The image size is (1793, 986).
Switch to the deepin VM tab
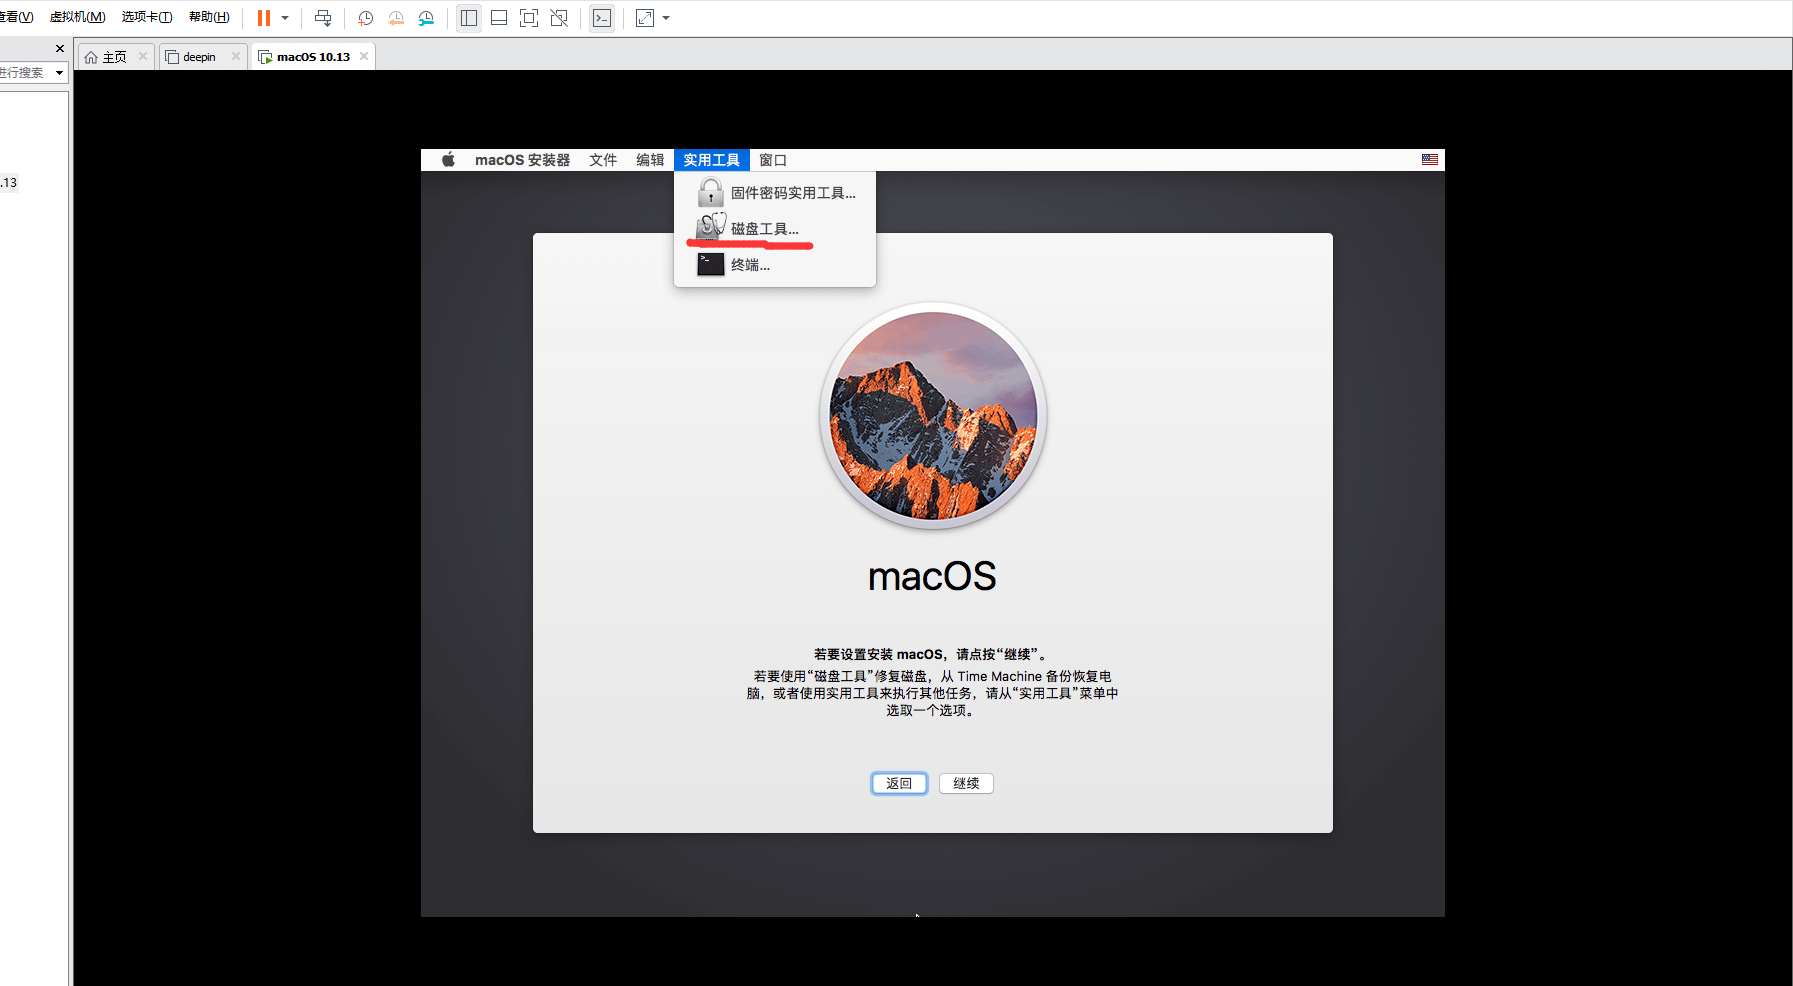pyautogui.click(x=199, y=57)
